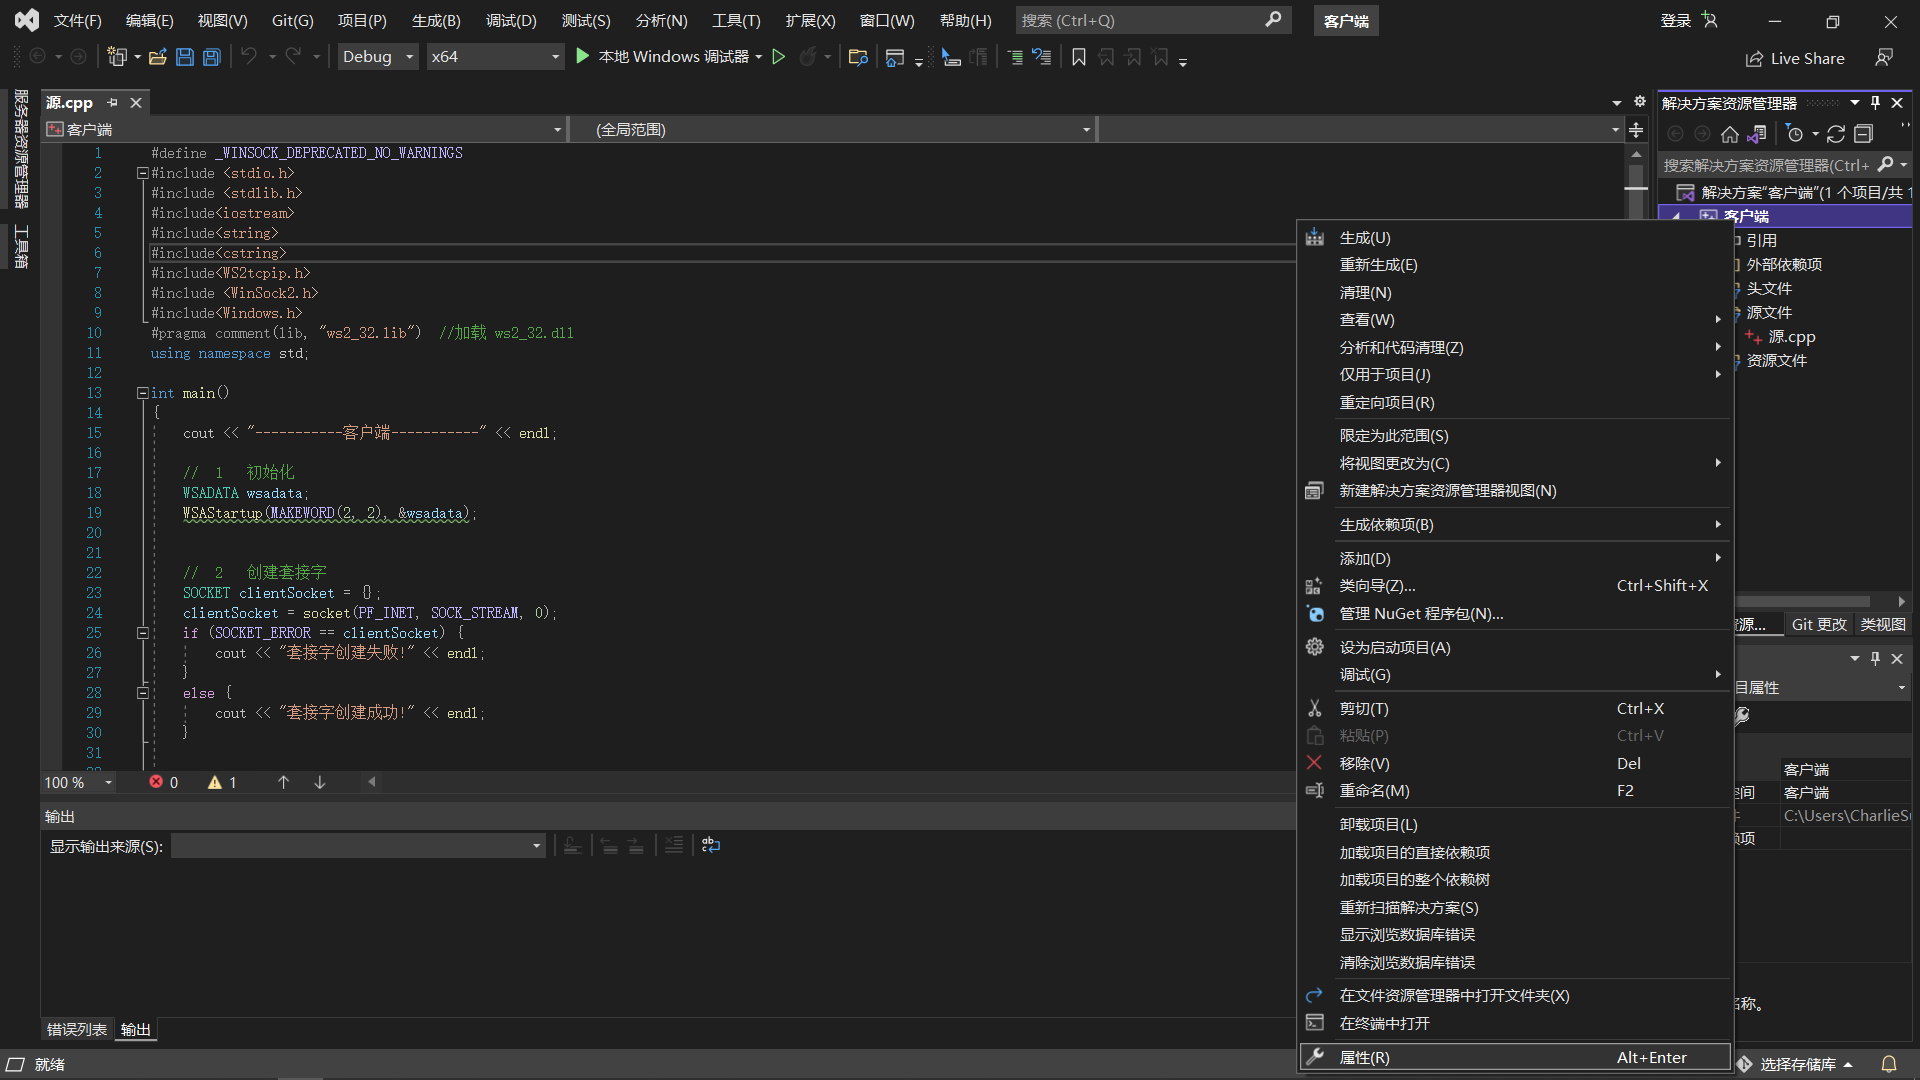Click Collapse All icon in Solution Explorer
Image resolution: width=1920 pixels, height=1080 pixels.
[x=1863, y=134]
